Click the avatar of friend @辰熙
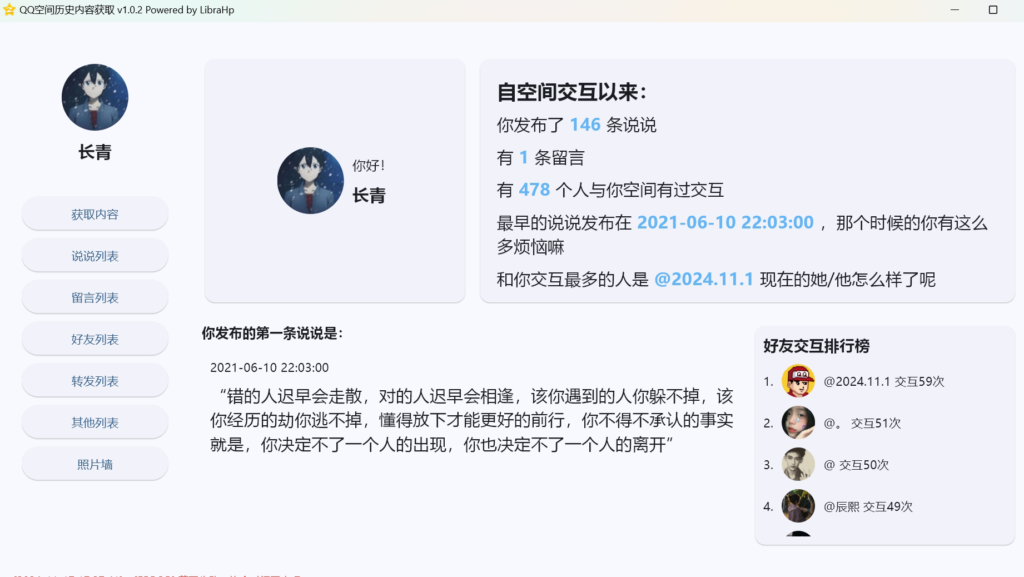 pyautogui.click(x=798, y=506)
